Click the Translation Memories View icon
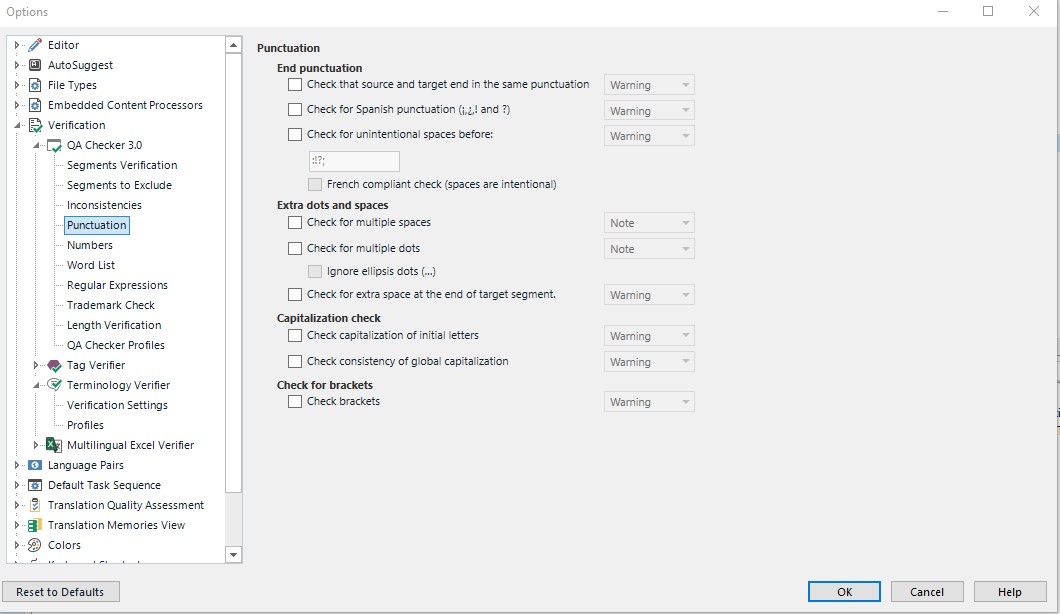Image resolution: width=1060 pixels, height=614 pixels. tap(36, 525)
